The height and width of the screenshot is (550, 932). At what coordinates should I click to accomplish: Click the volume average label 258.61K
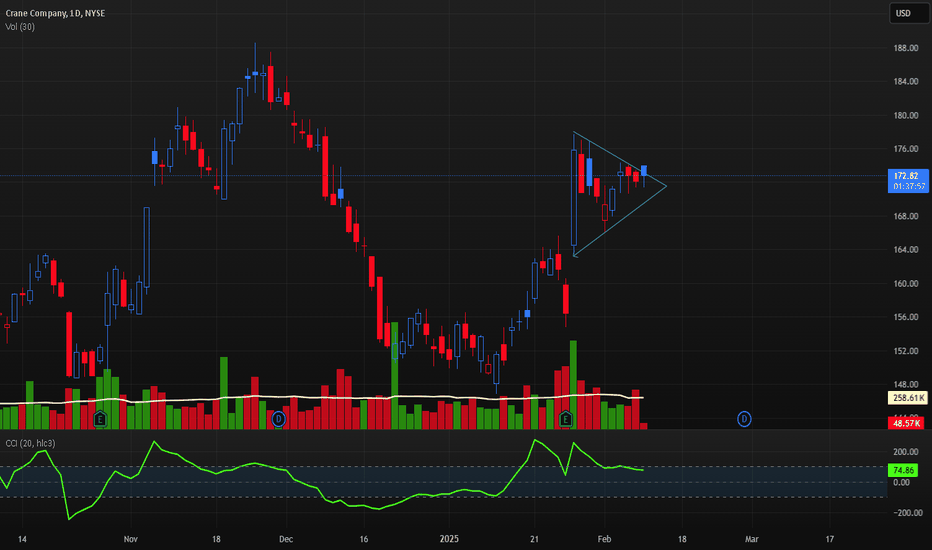coord(908,398)
